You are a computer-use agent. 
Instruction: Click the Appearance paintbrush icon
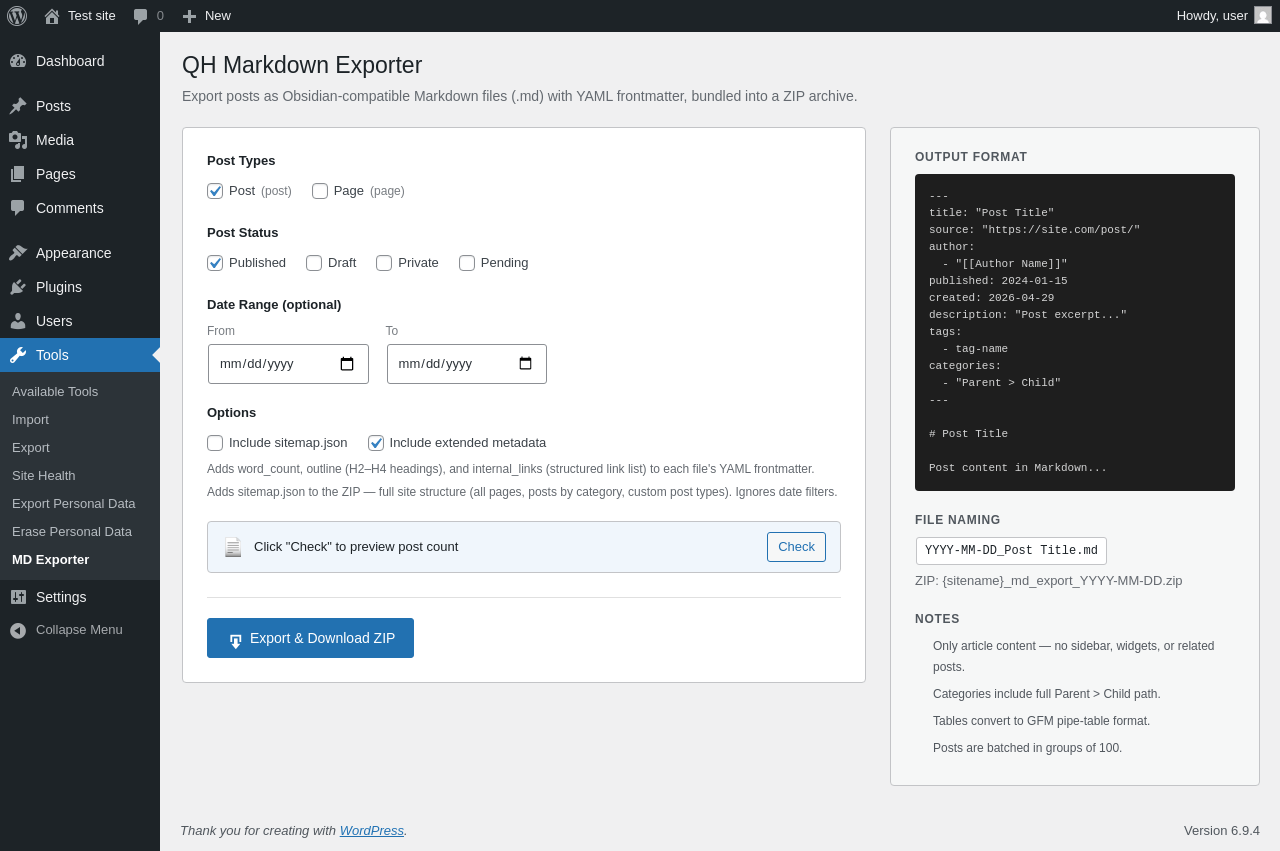[x=18, y=253]
